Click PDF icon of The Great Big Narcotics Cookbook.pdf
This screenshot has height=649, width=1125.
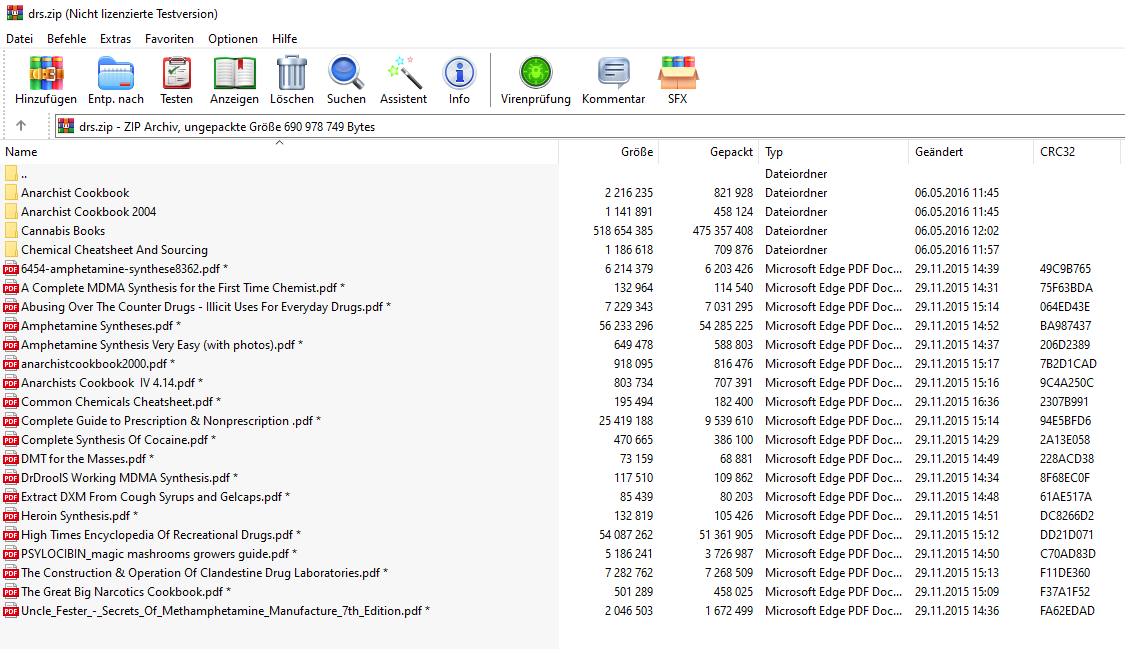pos(11,592)
